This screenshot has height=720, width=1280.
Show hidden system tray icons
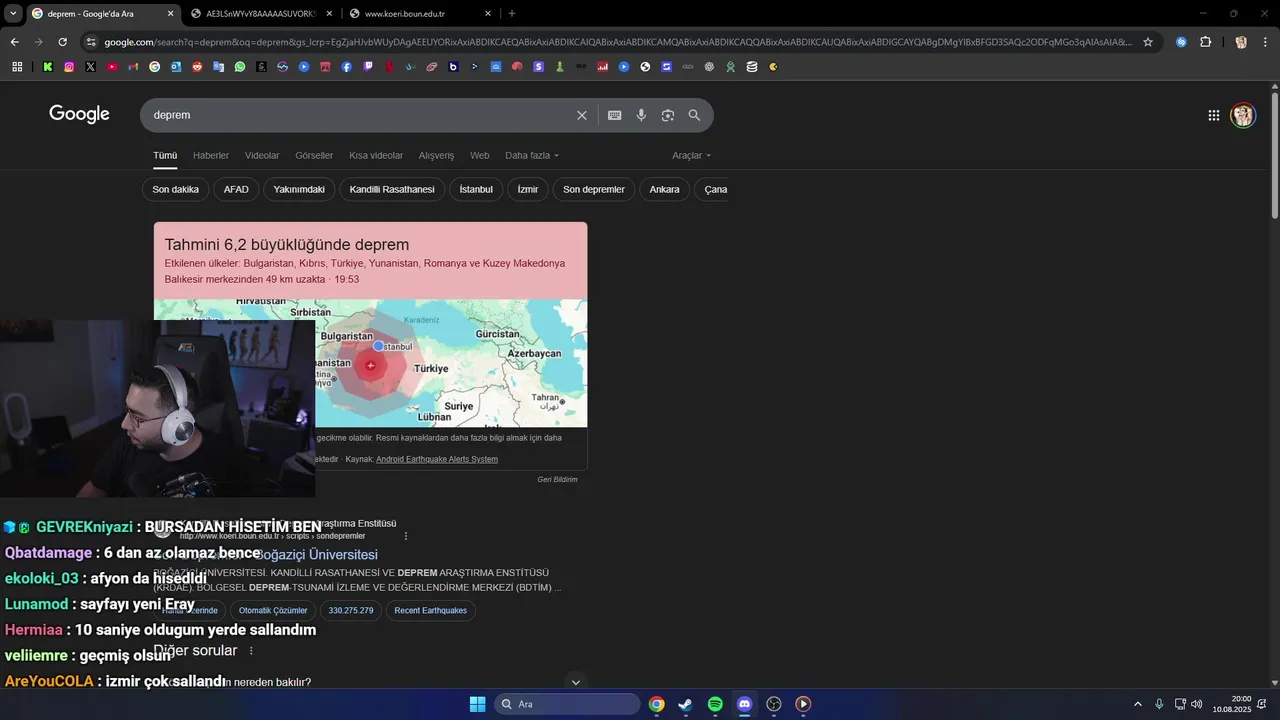pyautogui.click(x=1137, y=704)
